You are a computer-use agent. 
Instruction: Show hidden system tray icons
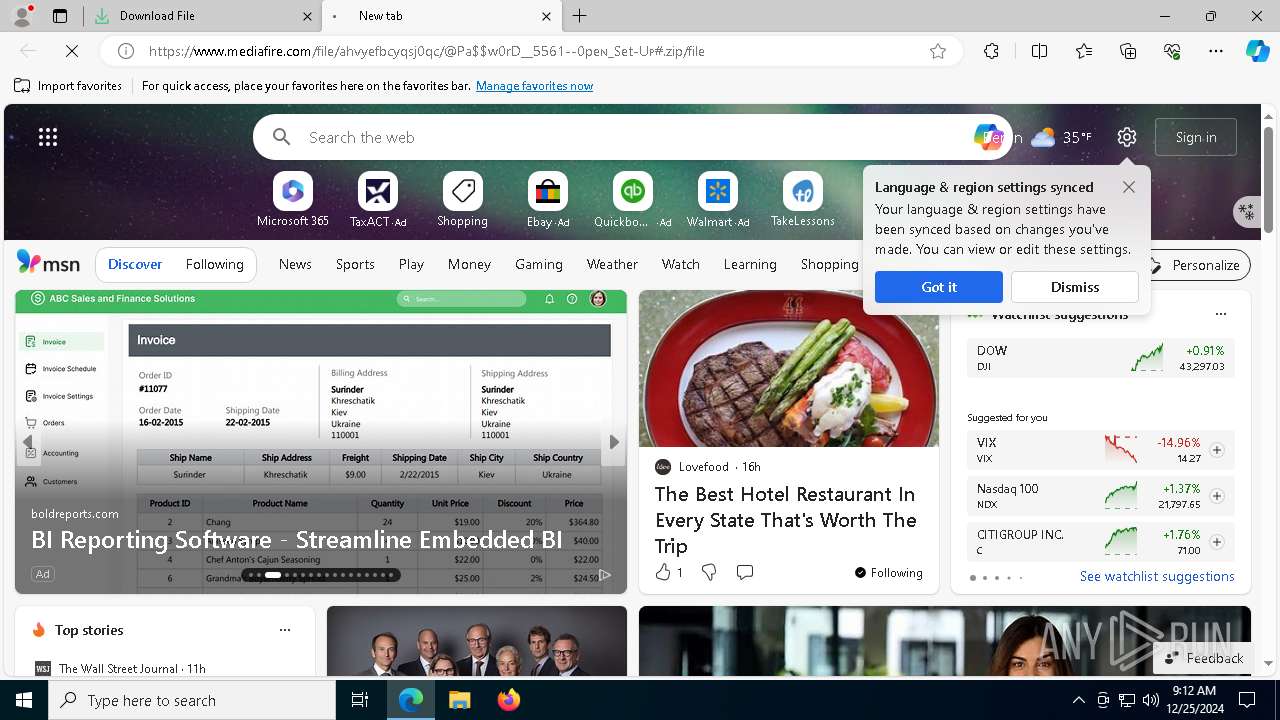(x=1078, y=700)
